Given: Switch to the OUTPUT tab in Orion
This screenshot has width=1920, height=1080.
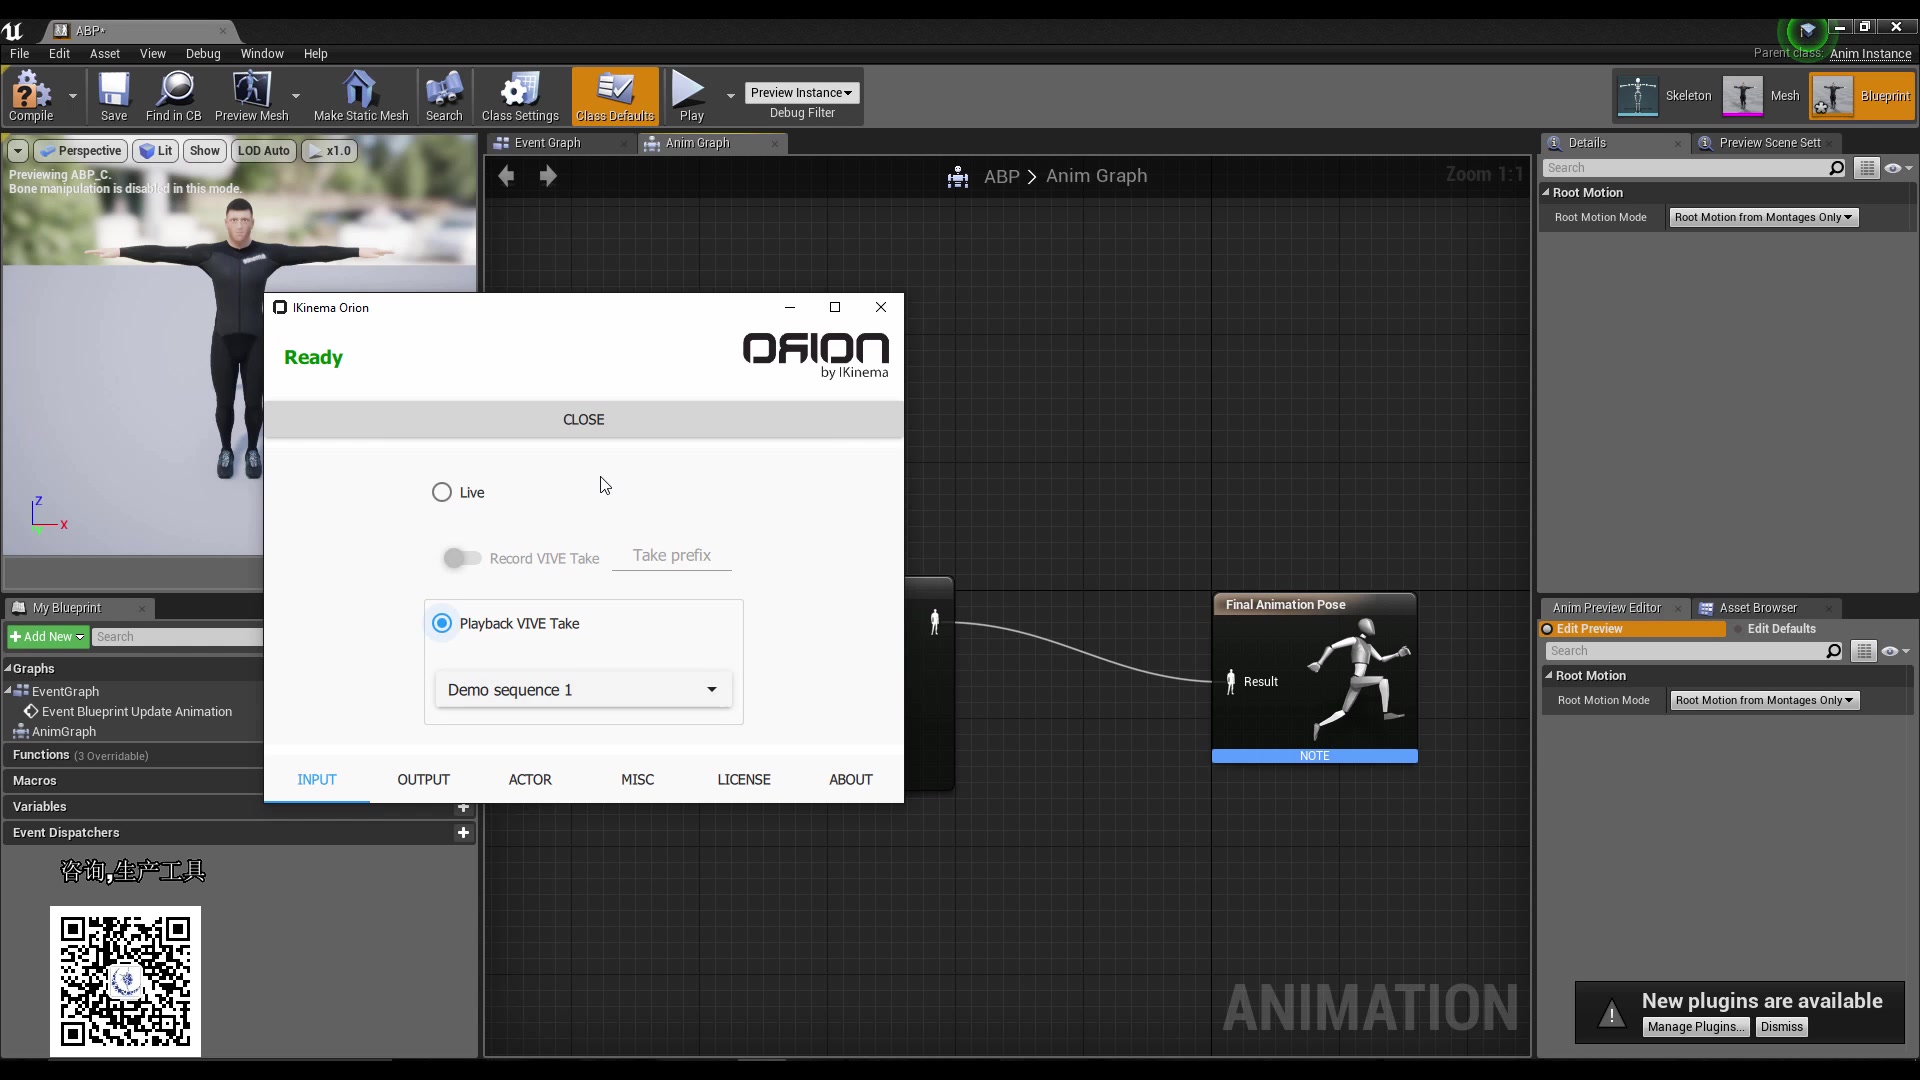Looking at the screenshot, I should (x=424, y=779).
